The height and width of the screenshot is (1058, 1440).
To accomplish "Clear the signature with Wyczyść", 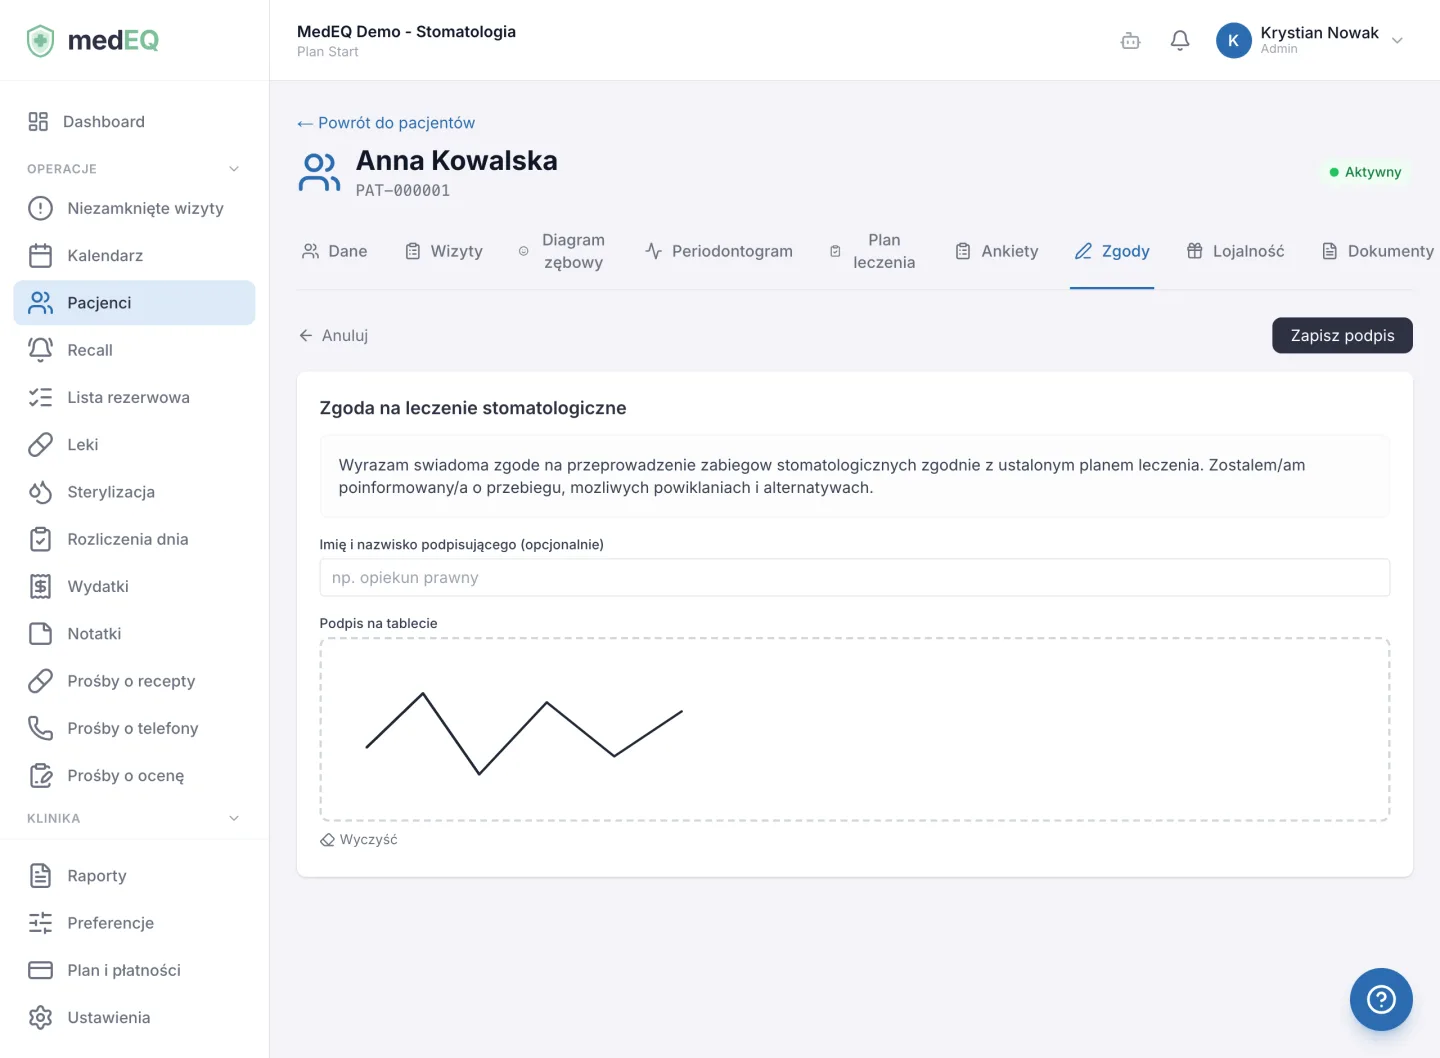I will (x=359, y=840).
